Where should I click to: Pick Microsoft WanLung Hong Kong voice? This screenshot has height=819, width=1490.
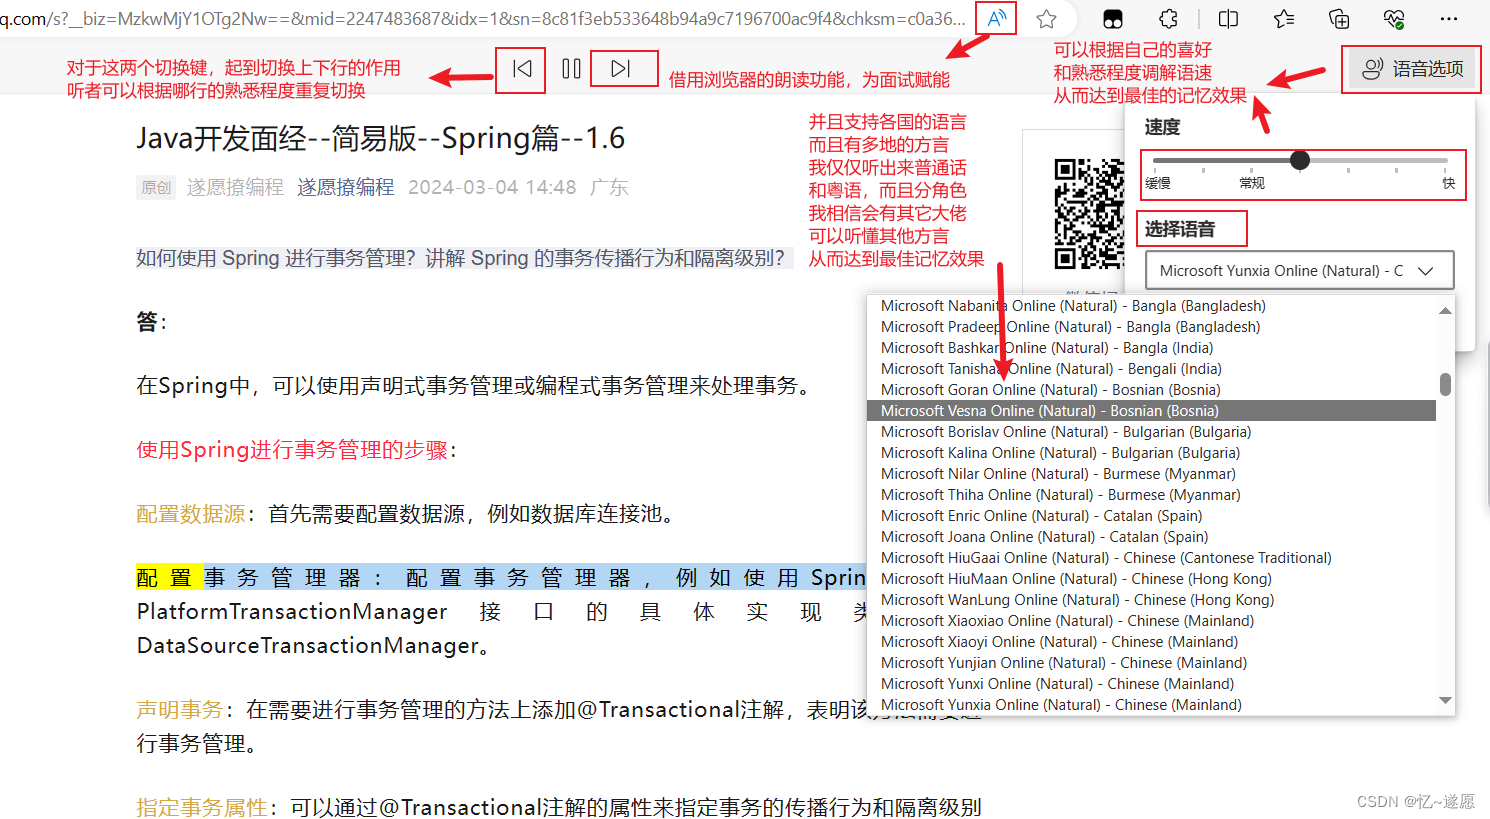(1151, 600)
